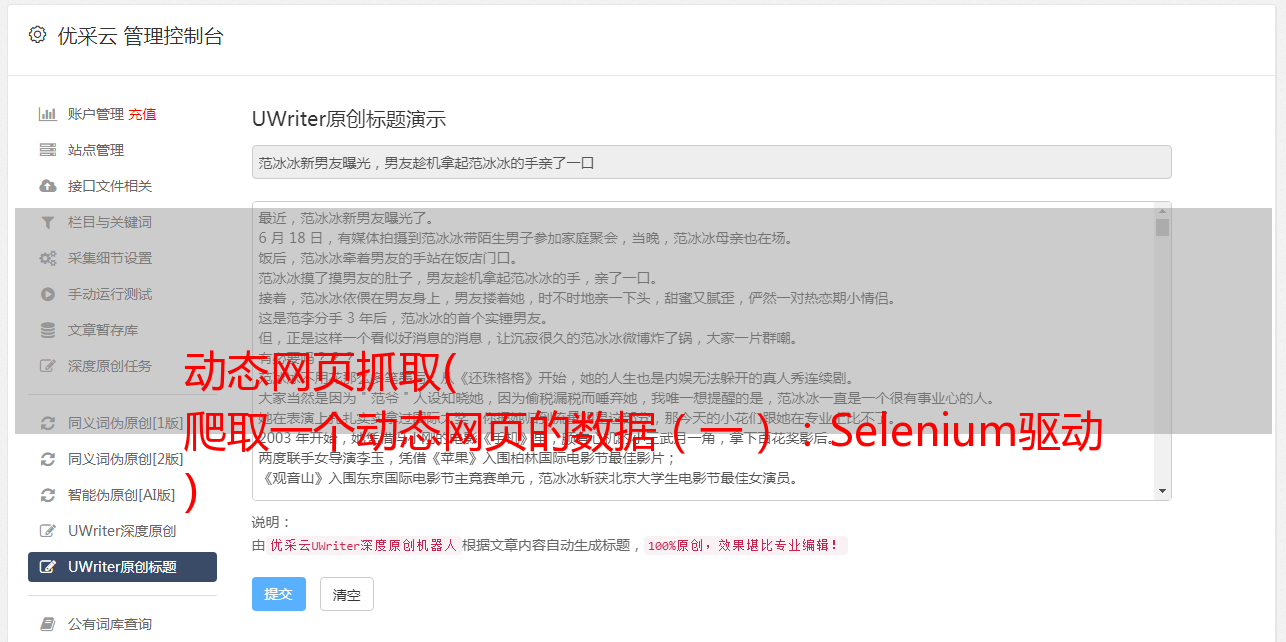Open 接口文件相关 cloud upload icon

[47, 186]
